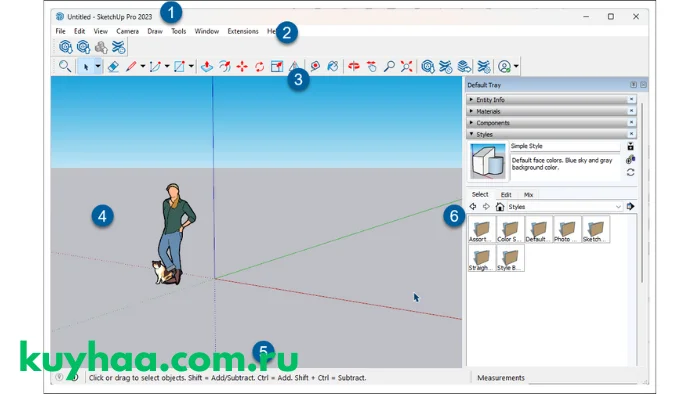Open the Edit menu

pos(79,31)
